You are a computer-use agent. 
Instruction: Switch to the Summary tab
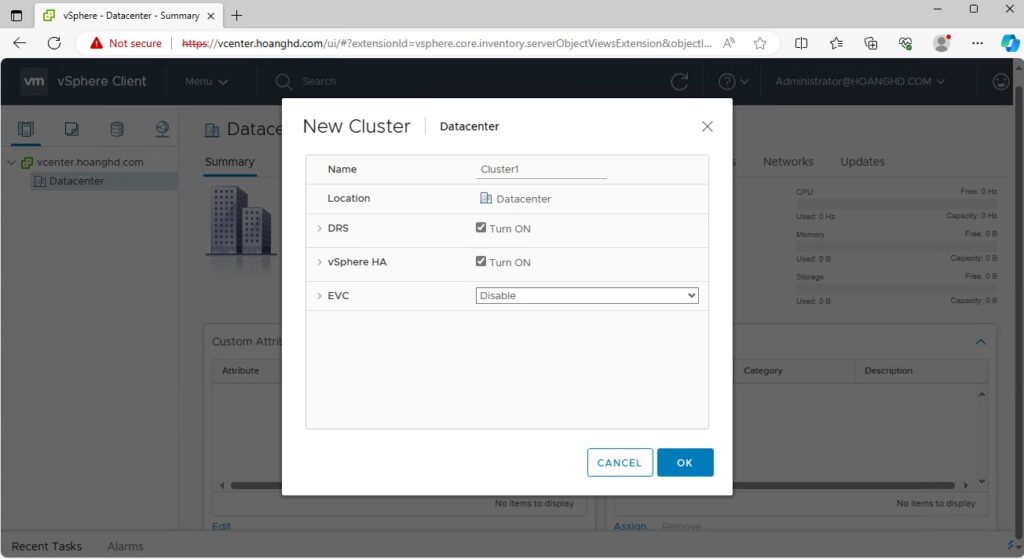click(x=229, y=162)
